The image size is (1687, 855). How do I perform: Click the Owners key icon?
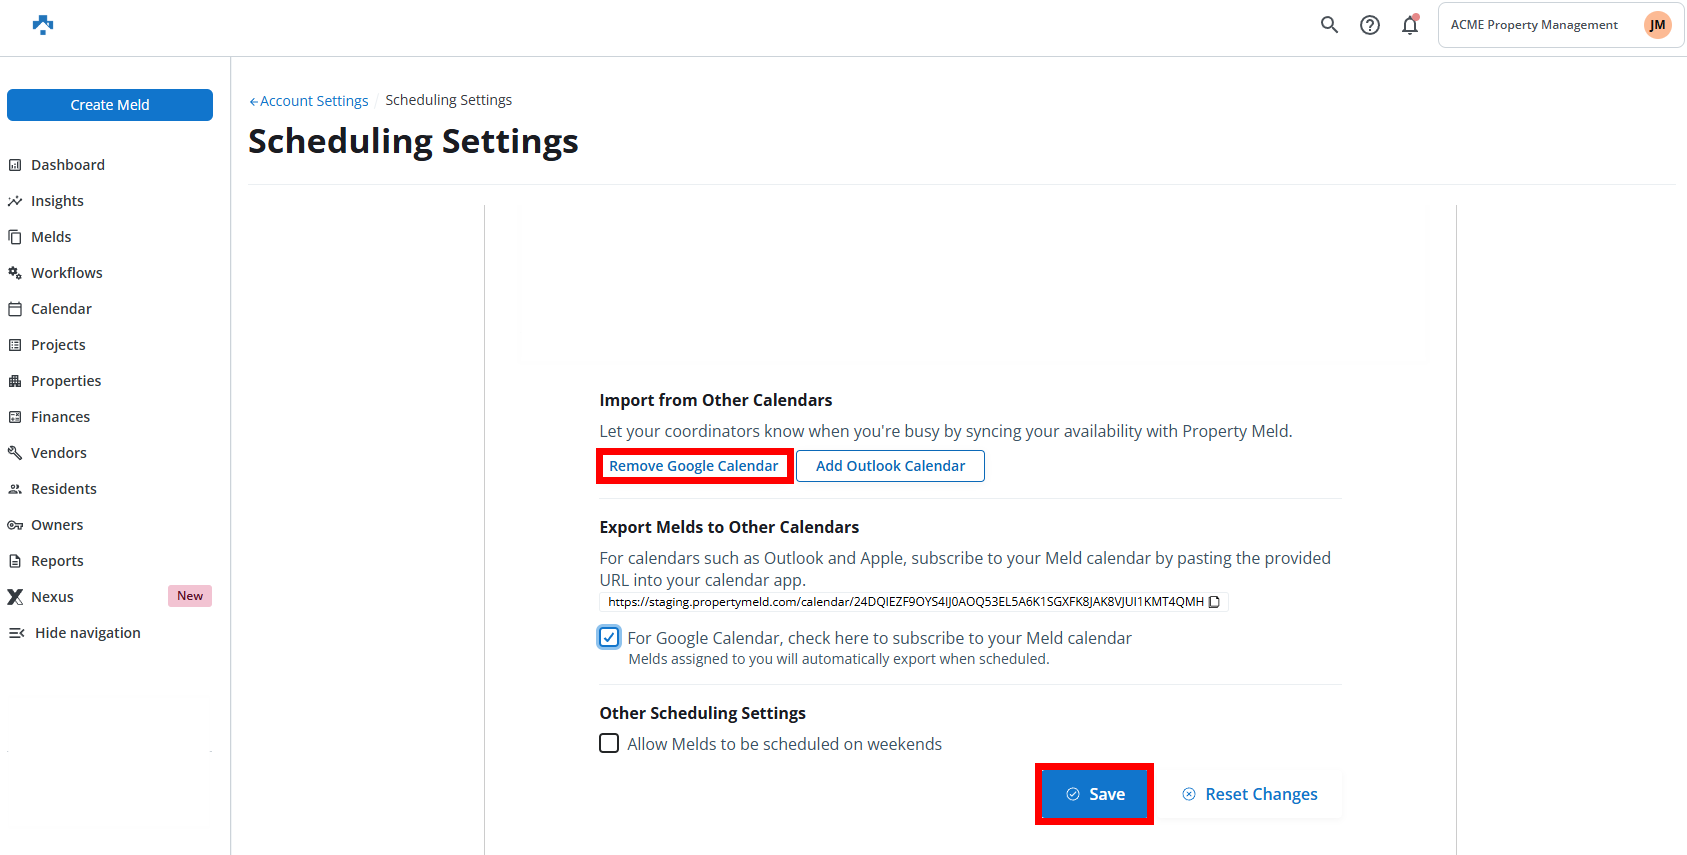(x=15, y=525)
